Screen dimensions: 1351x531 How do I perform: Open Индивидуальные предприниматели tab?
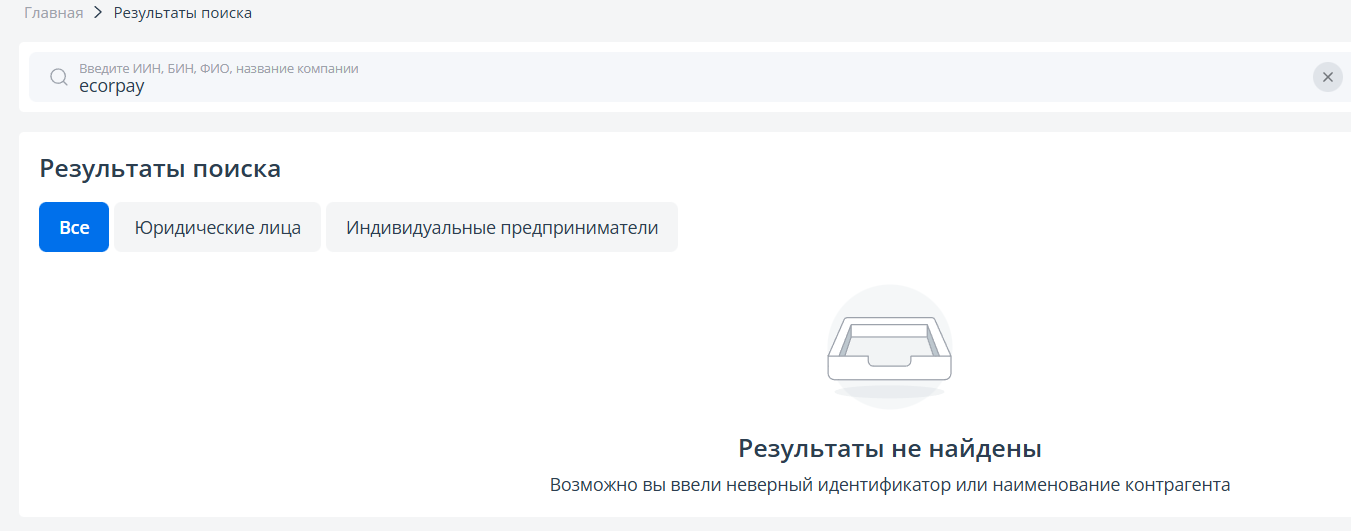[x=502, y=227]
